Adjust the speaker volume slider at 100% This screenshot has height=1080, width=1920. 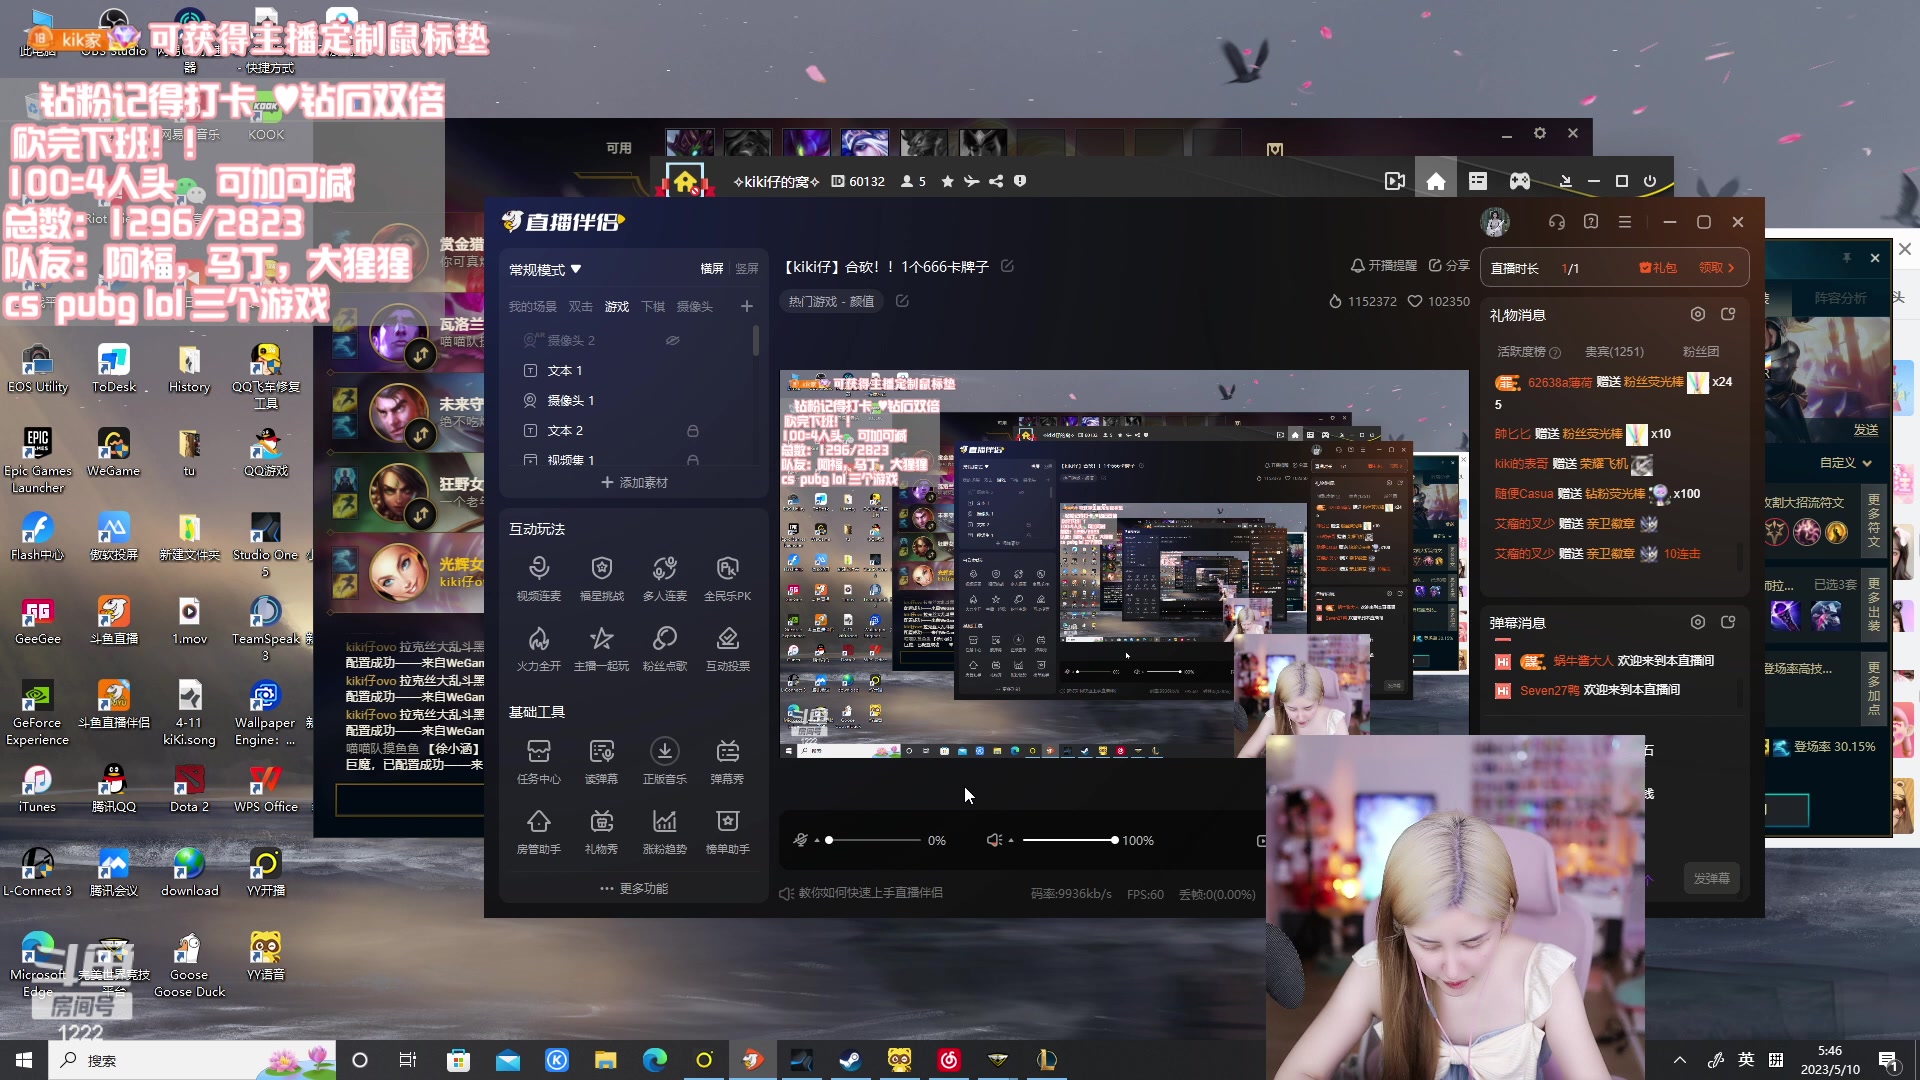click(1069, 840)
